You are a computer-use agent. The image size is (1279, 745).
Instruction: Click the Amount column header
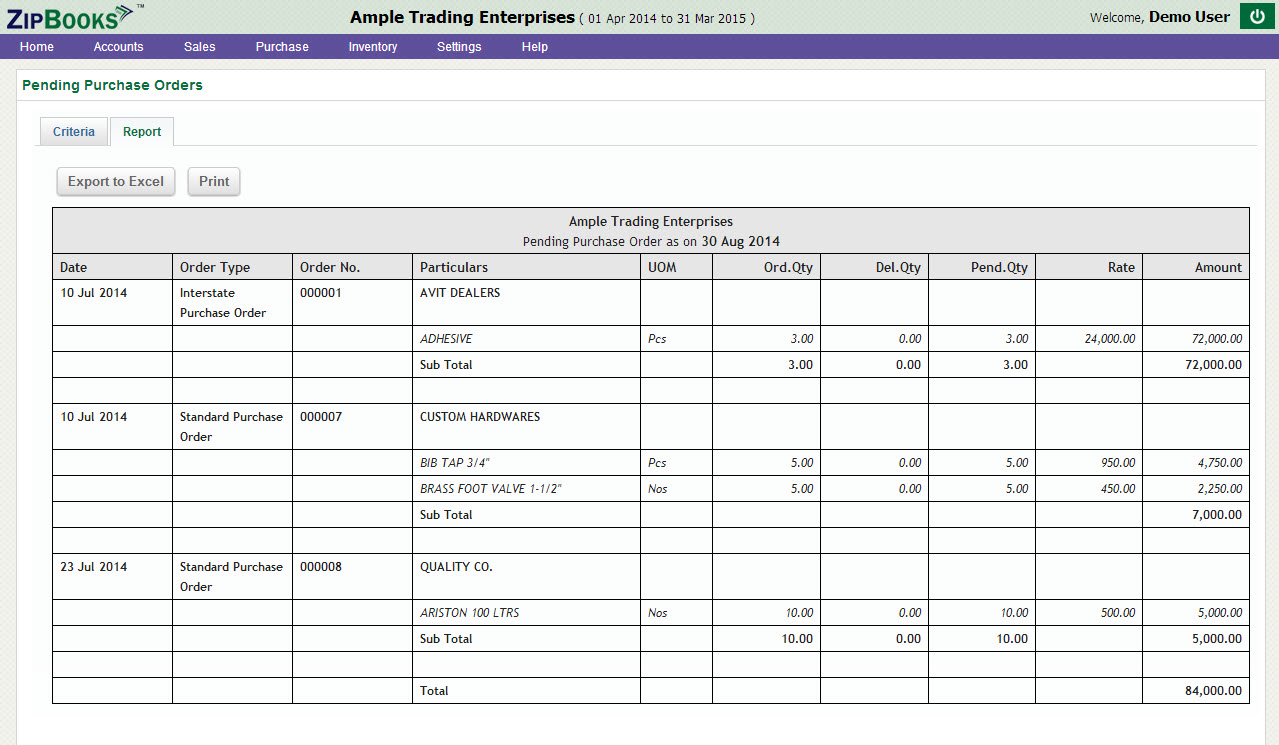[1218, 267]
